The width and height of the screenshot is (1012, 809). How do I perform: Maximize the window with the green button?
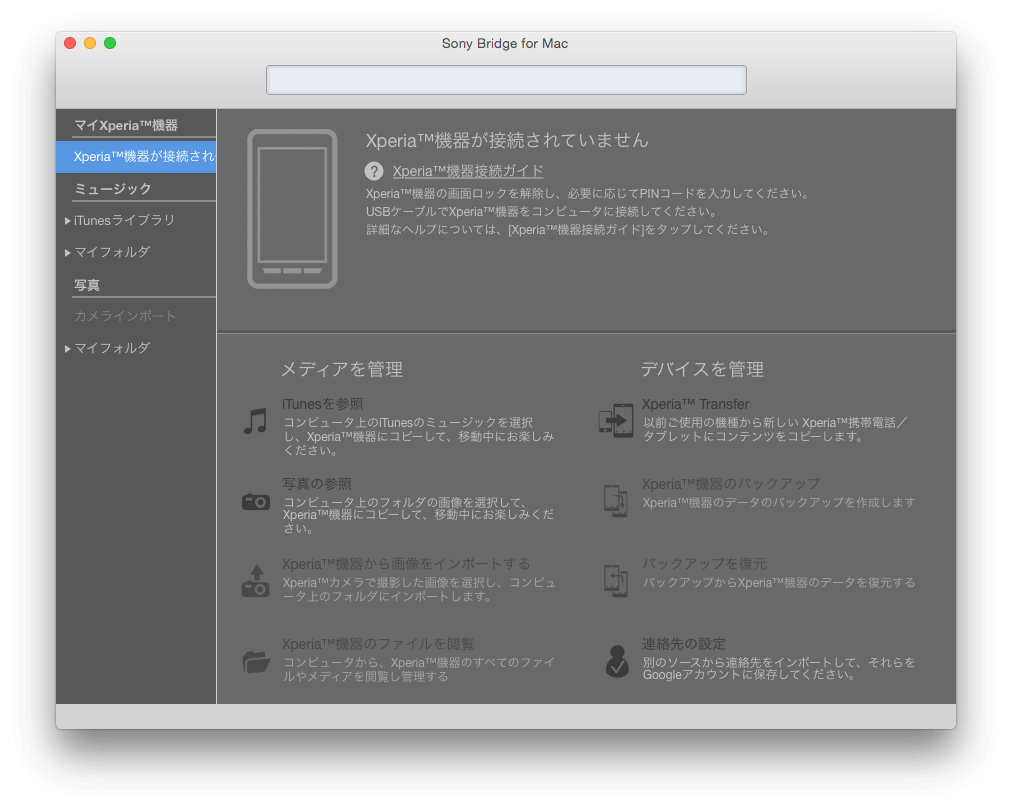click(110, 43)
